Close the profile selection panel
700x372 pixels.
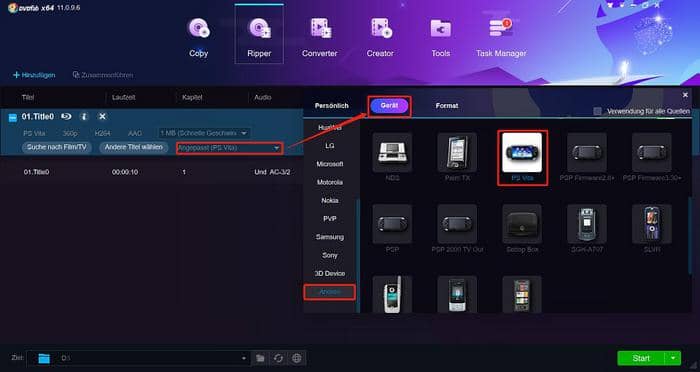(x=685, y=95)
